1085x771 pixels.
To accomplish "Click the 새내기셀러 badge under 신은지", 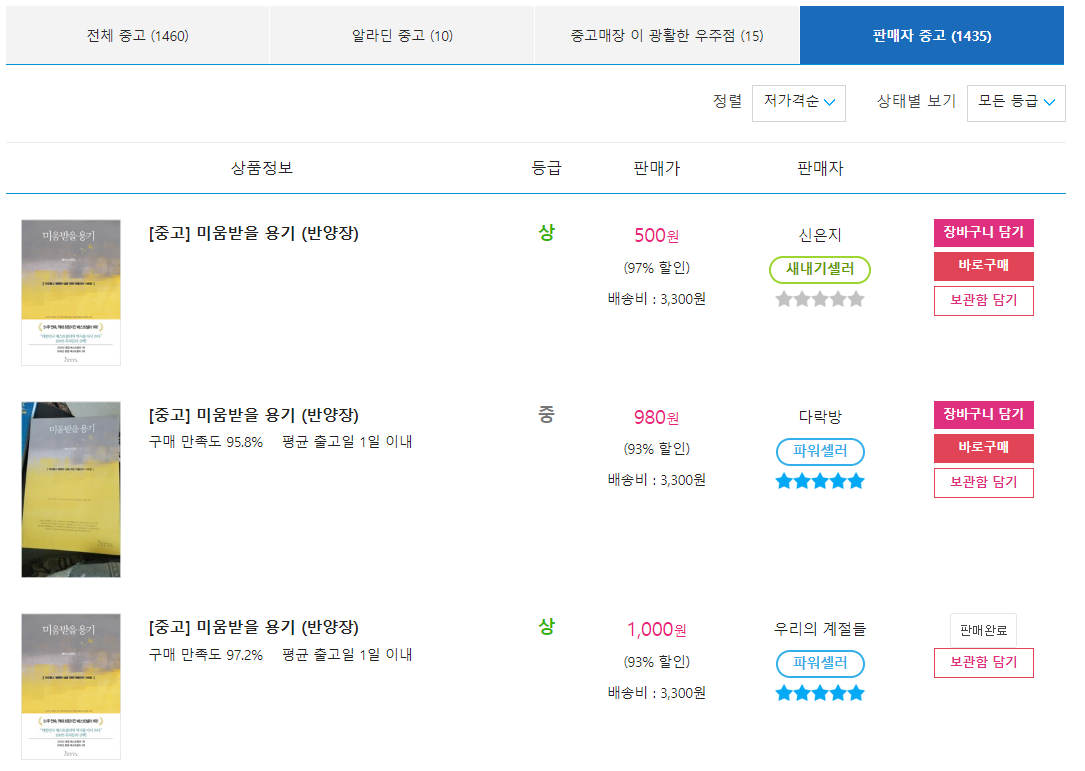I will point(819,269).
